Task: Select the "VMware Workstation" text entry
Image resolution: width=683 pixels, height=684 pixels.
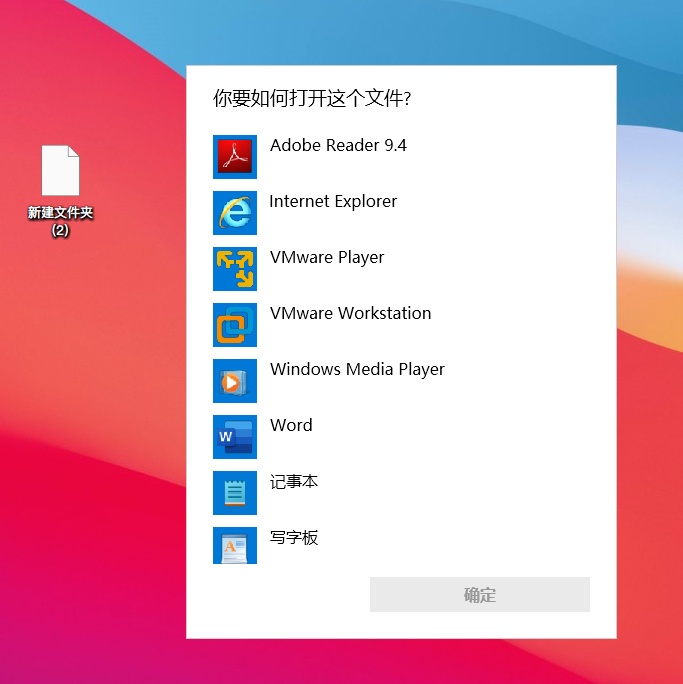Action: pos(350,313)
